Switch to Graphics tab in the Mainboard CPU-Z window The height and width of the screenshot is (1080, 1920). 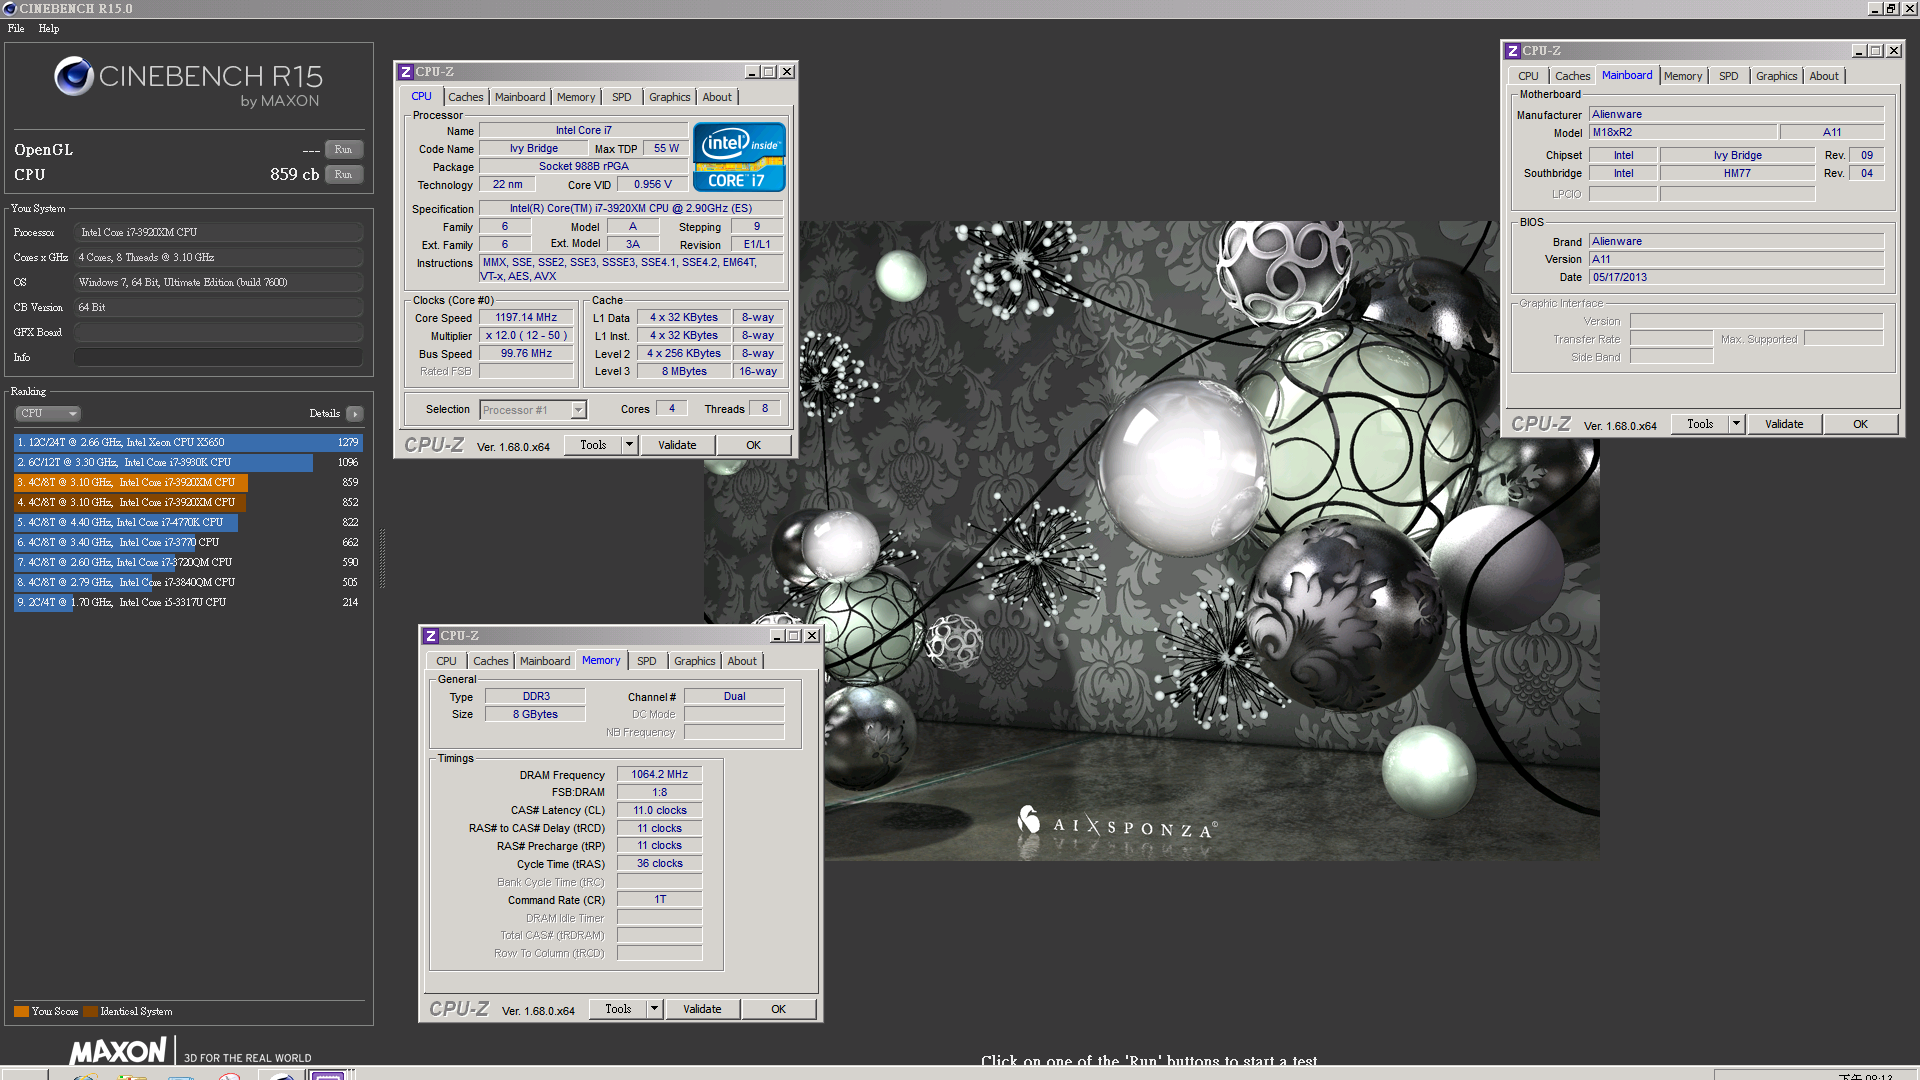(1777, 76)
